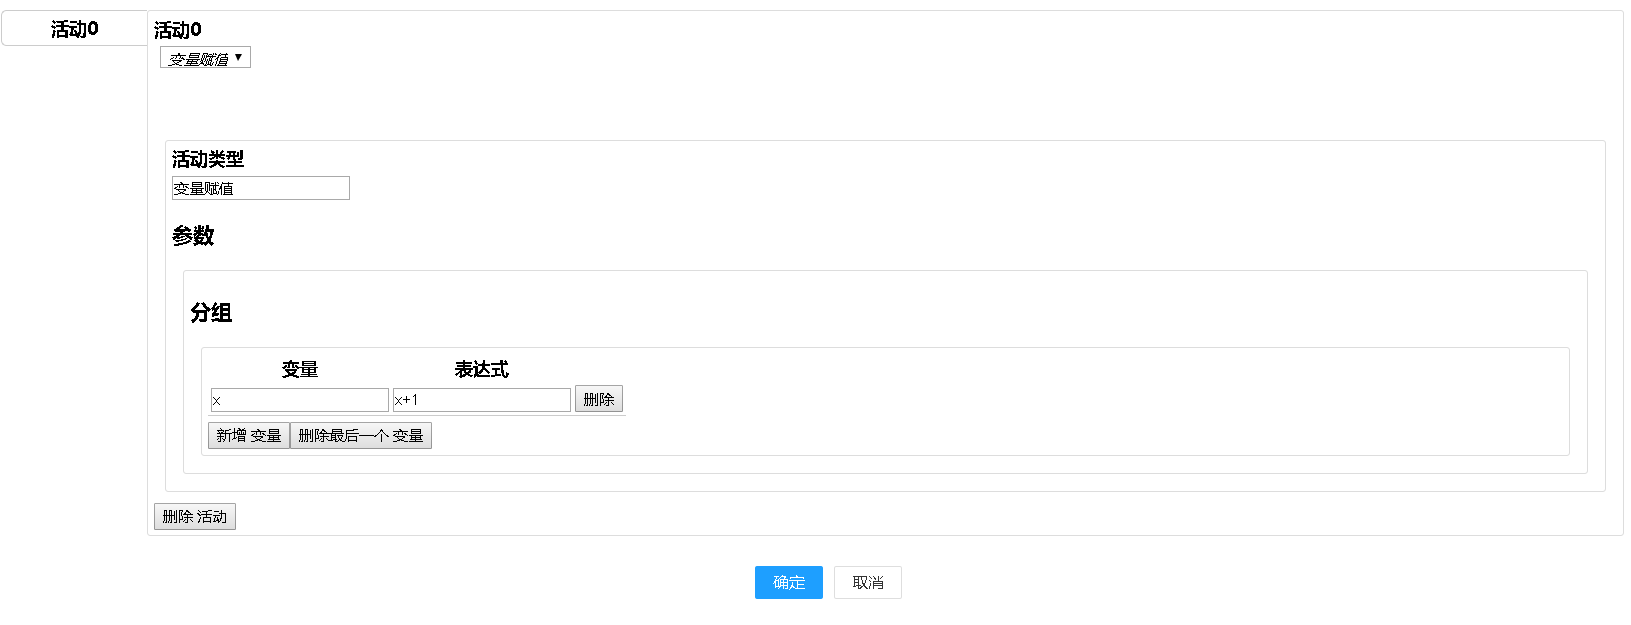Viewport: 1631px width, 625px height.
Task: Click the 活动0 heading in main panel
Action: click(178, 30)
